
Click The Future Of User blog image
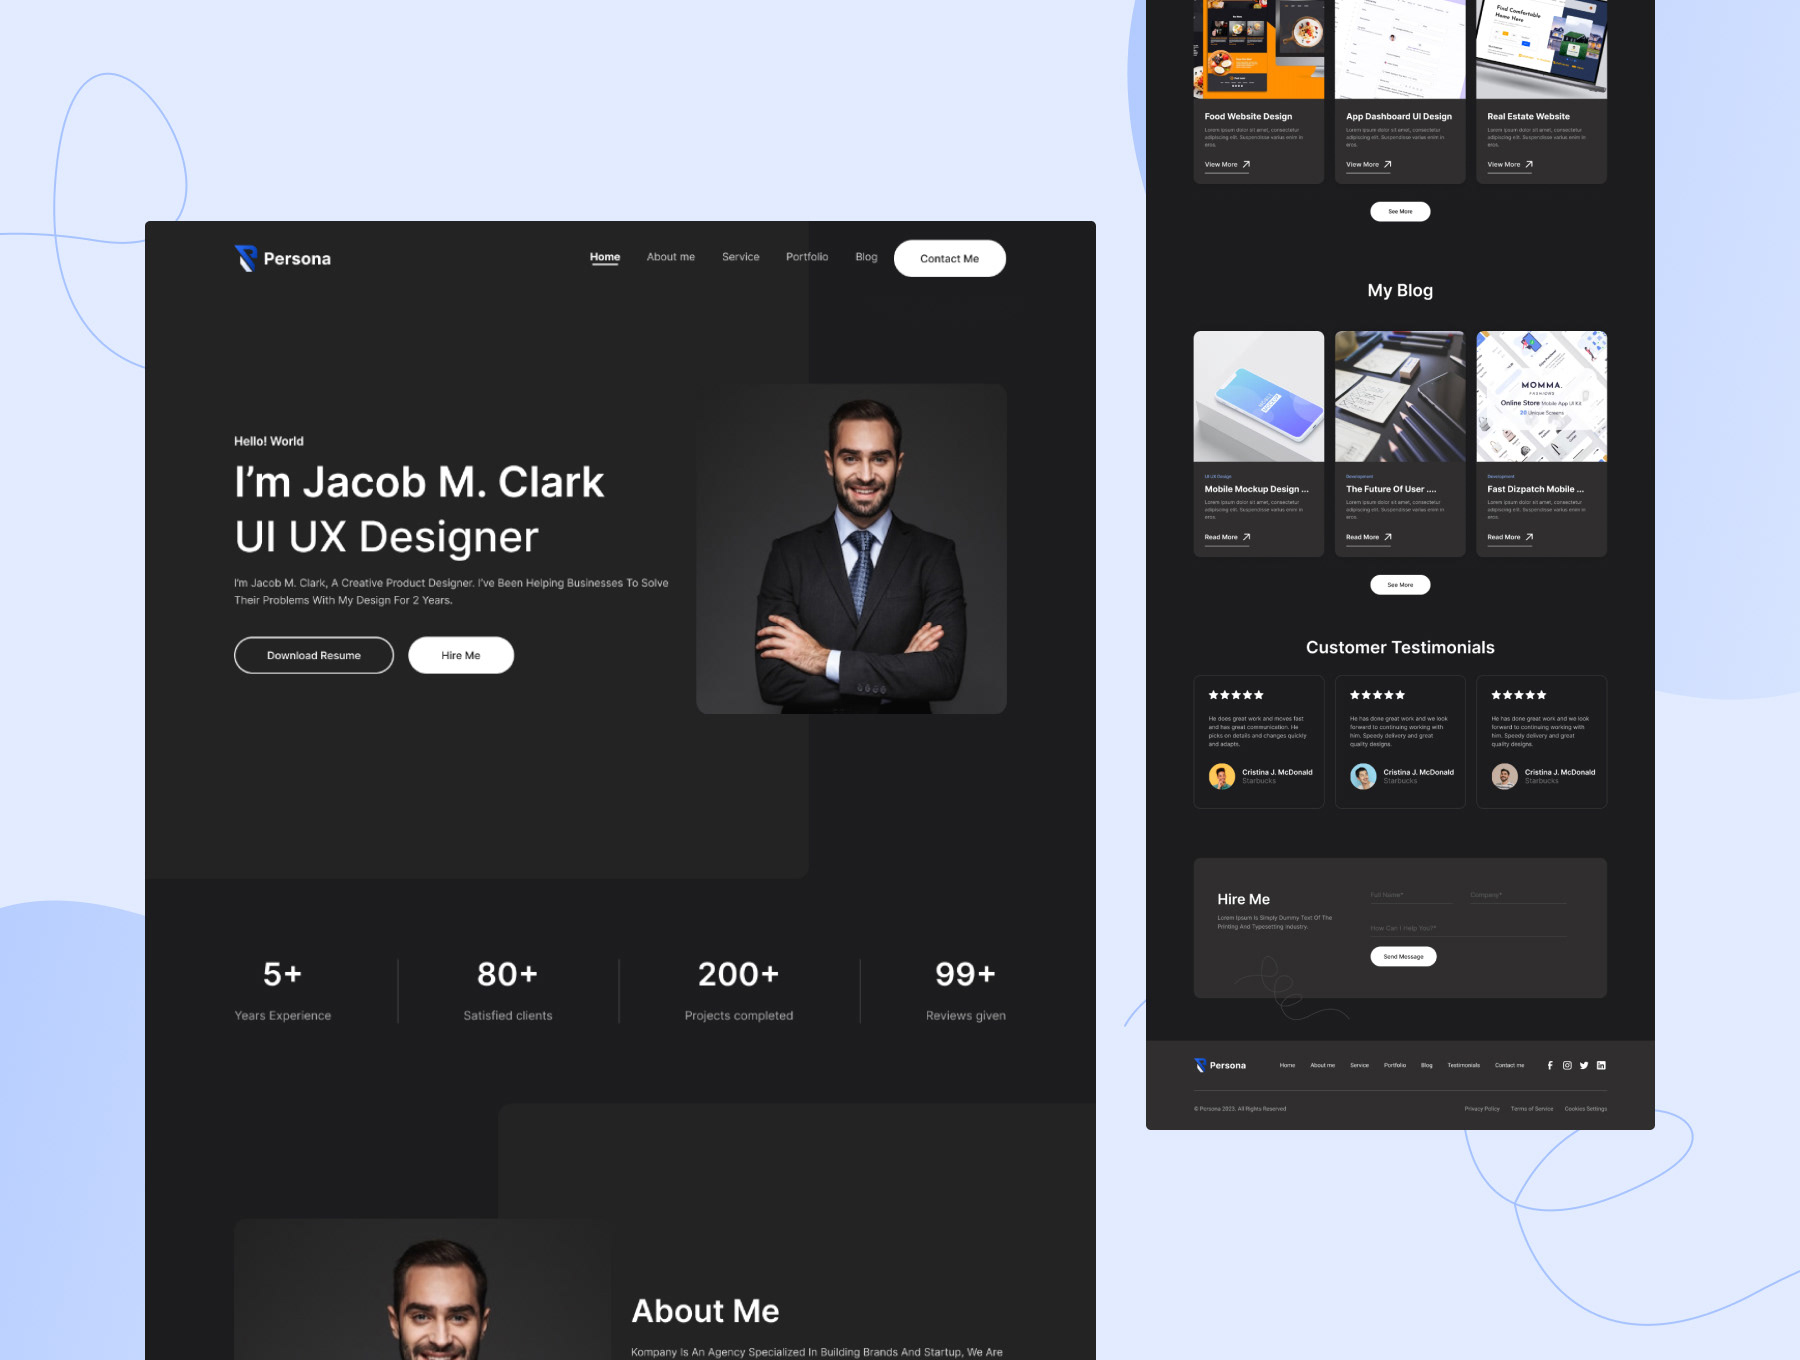[x=1400, y=396]
